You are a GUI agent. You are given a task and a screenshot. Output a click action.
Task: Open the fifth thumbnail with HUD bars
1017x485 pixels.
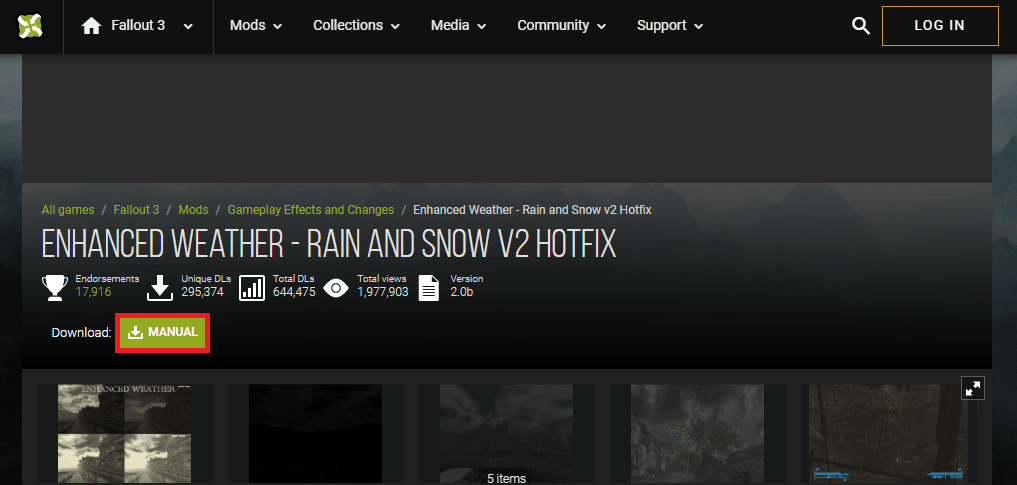[889, 434]
